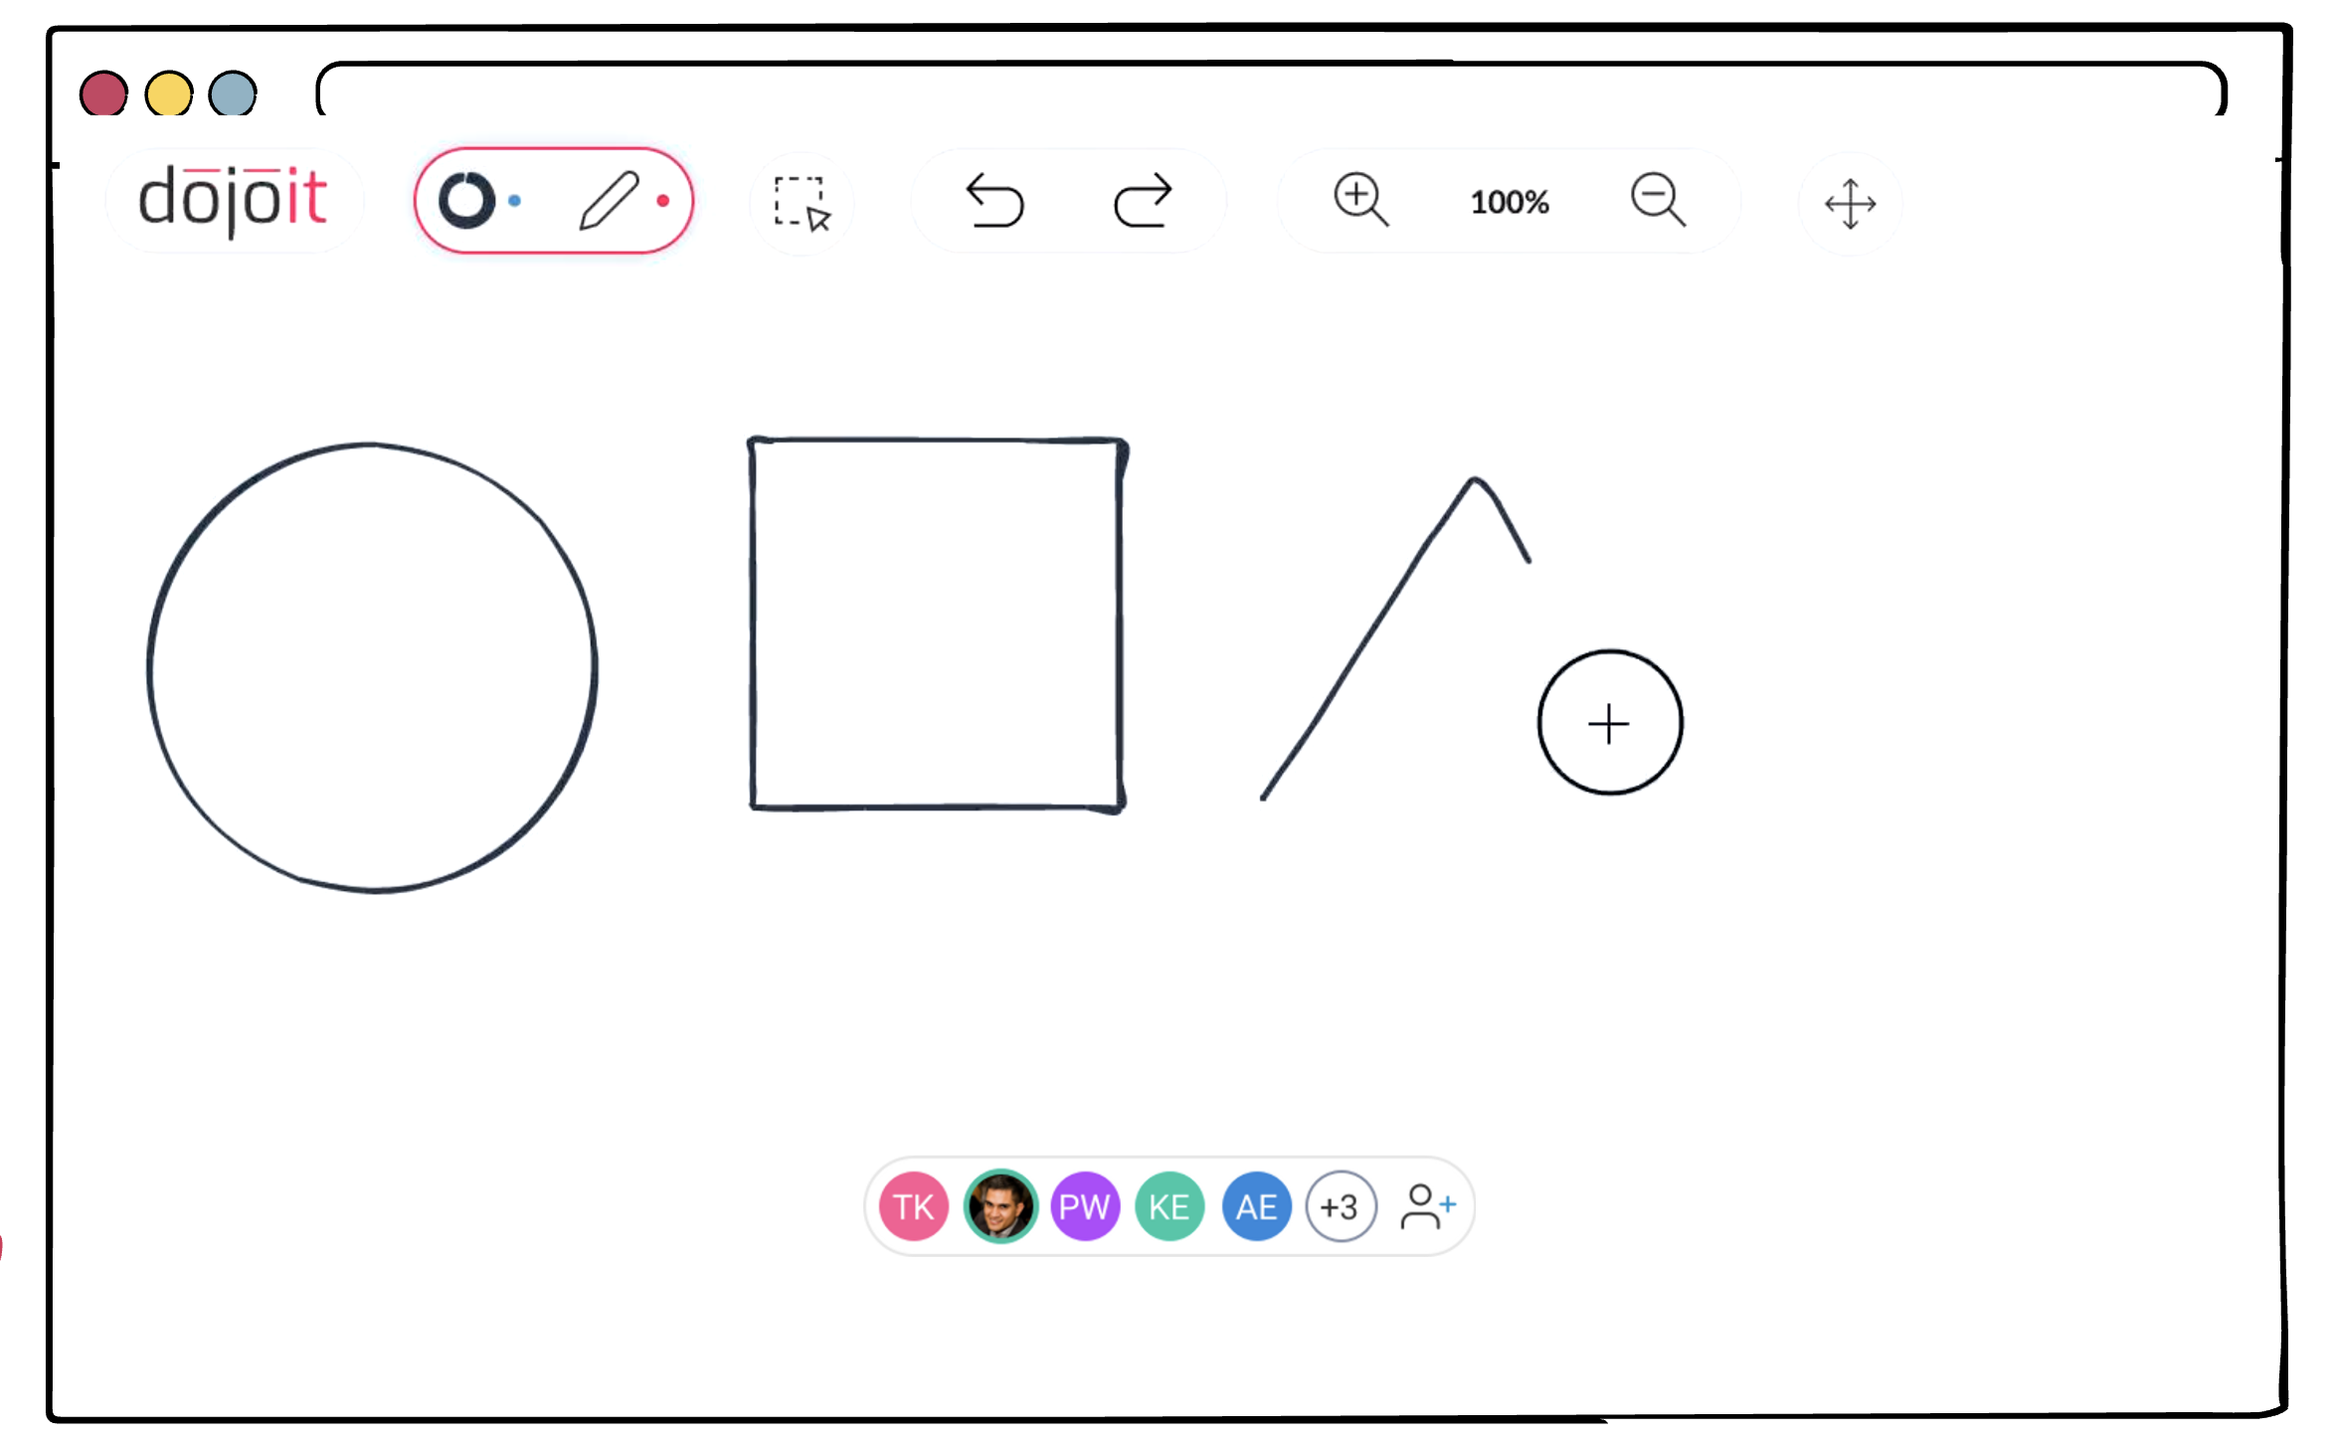Select the purple PW avatar

click(x=1084, y=1207)
